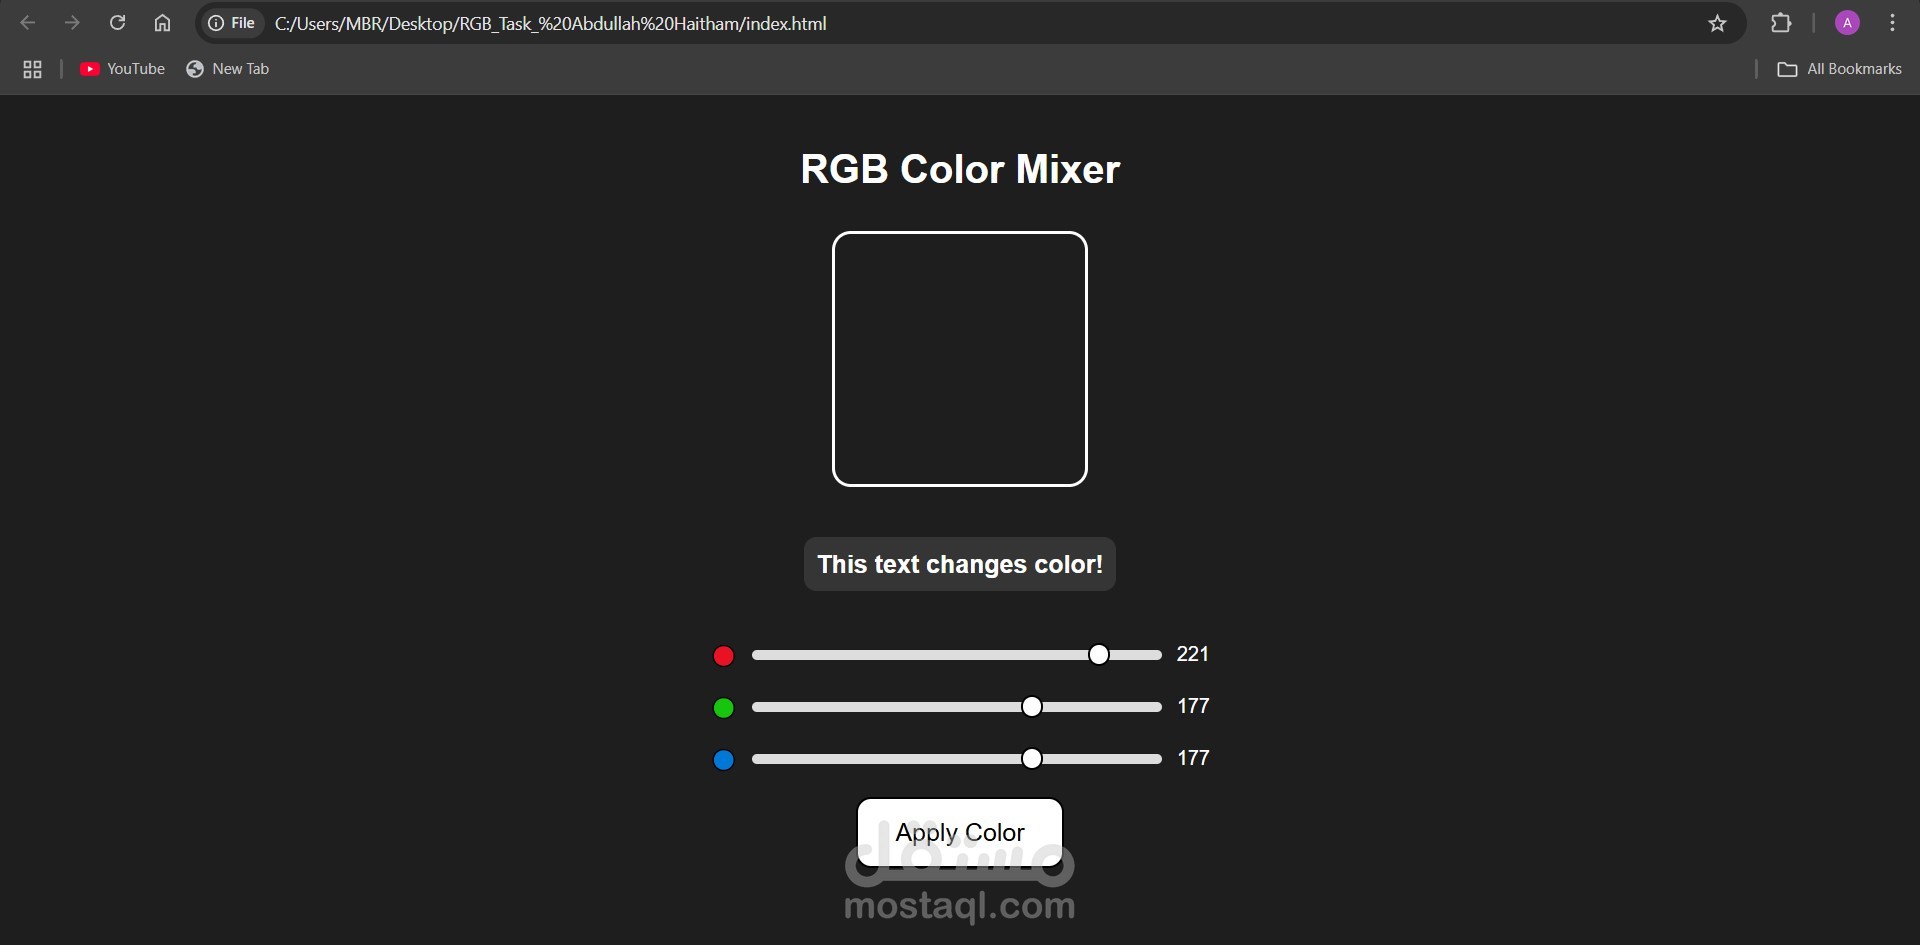
Task: Open the All Bookmarks folder
Action: 1839,69
